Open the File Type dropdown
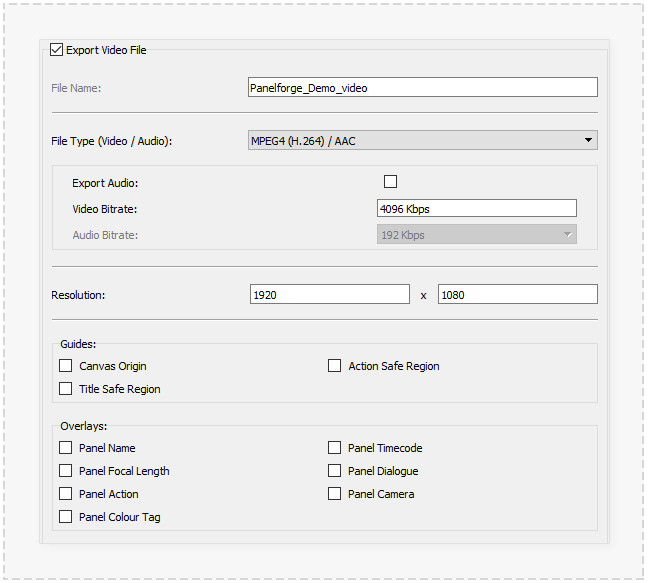 pyautogui.click(x=422, y=141)
